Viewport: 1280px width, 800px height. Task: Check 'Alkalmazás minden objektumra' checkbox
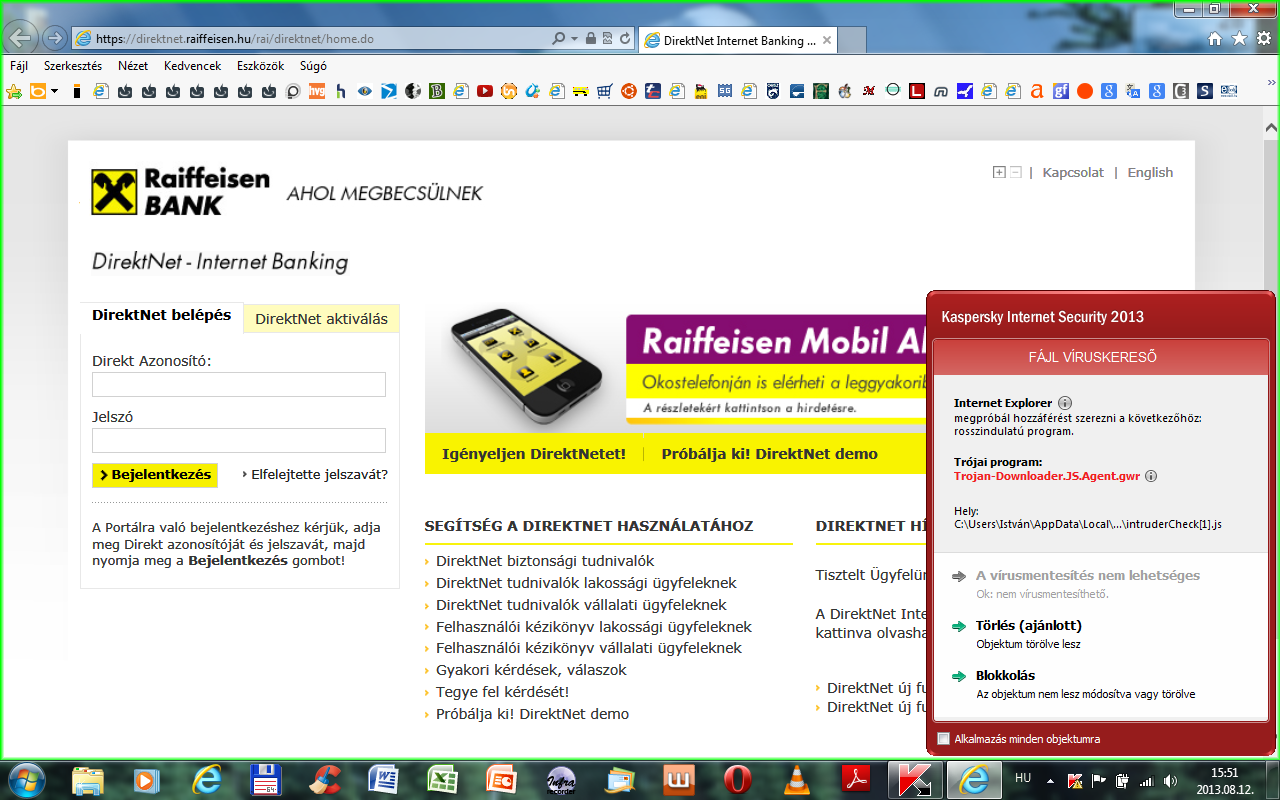[943, 739]
